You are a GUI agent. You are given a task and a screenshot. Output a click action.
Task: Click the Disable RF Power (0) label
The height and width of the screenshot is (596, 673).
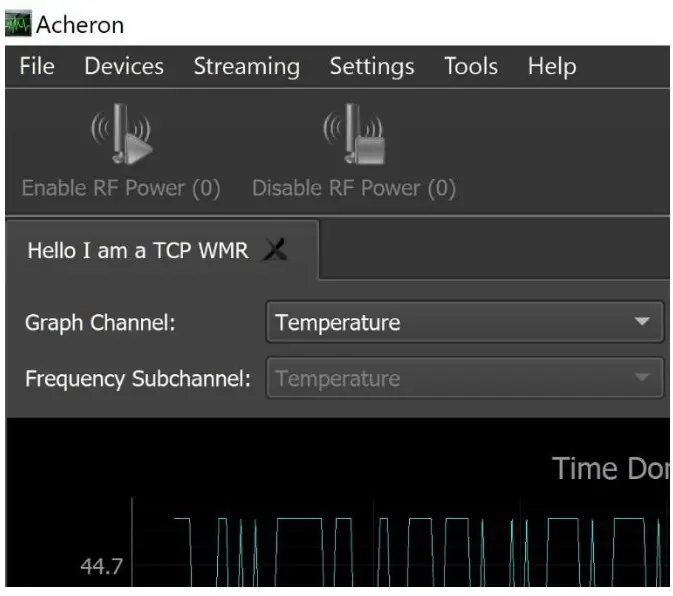(353, 188)
